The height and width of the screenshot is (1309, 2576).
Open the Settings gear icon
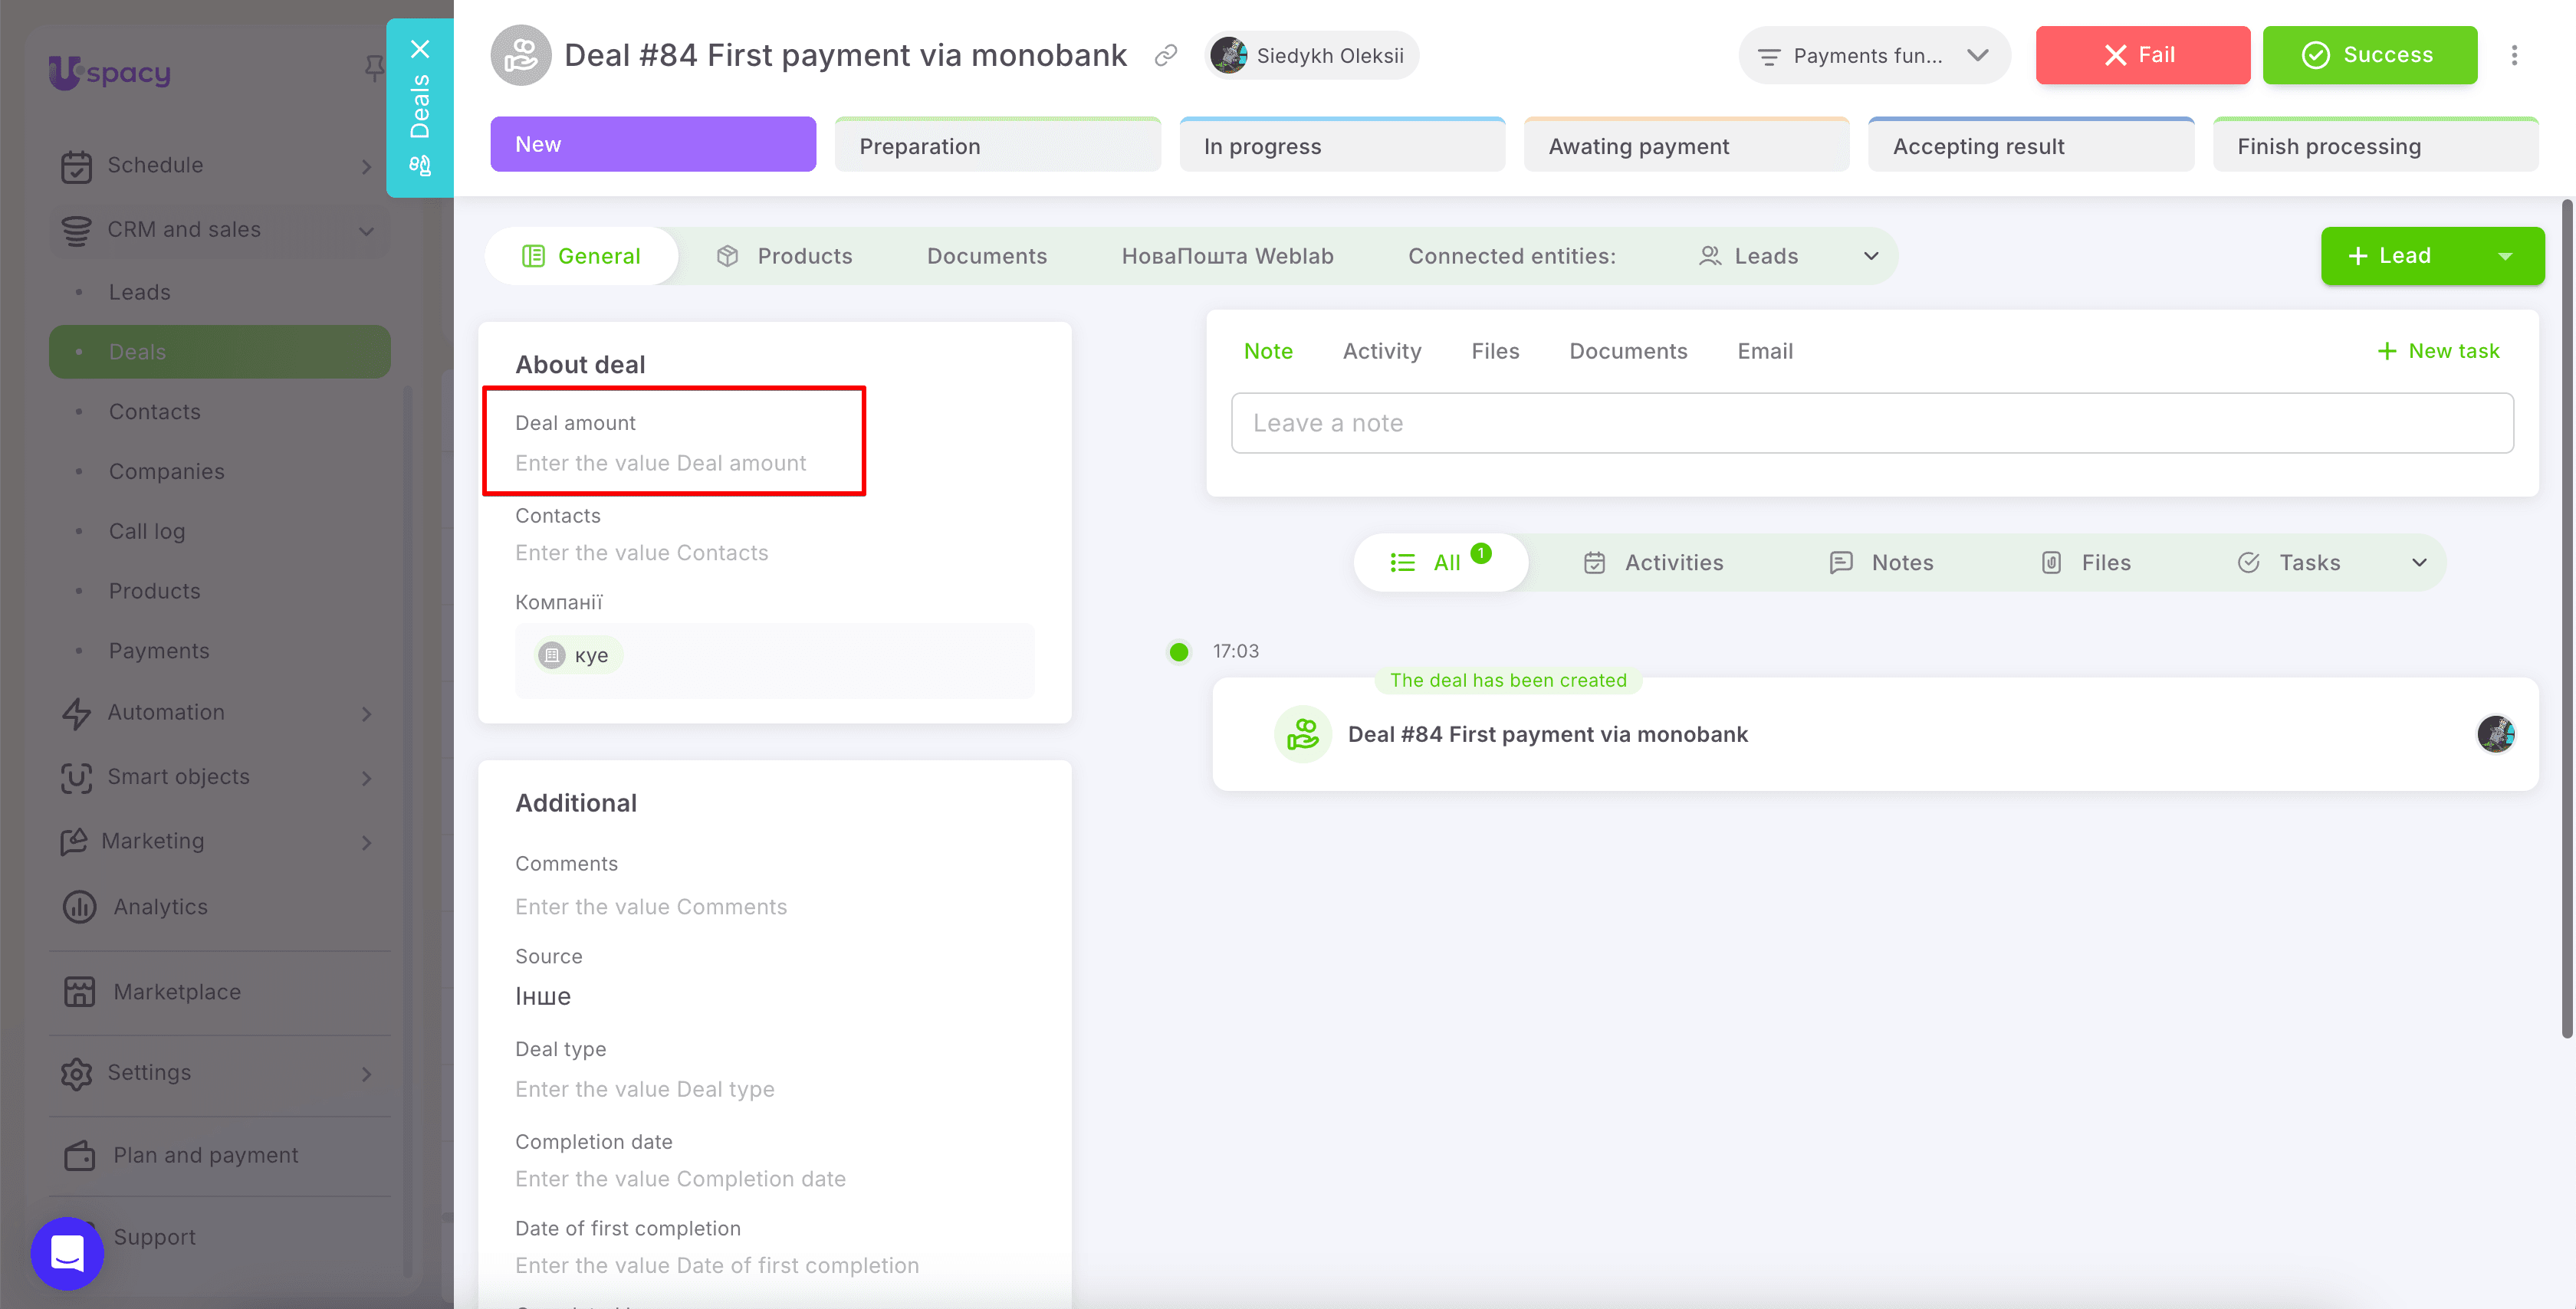tap(76, 1073)
